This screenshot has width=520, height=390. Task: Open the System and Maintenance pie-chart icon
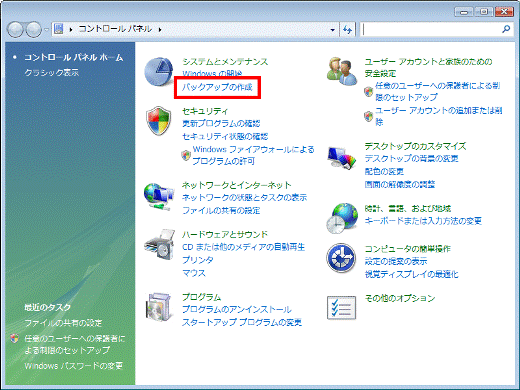tap(159, 71)
